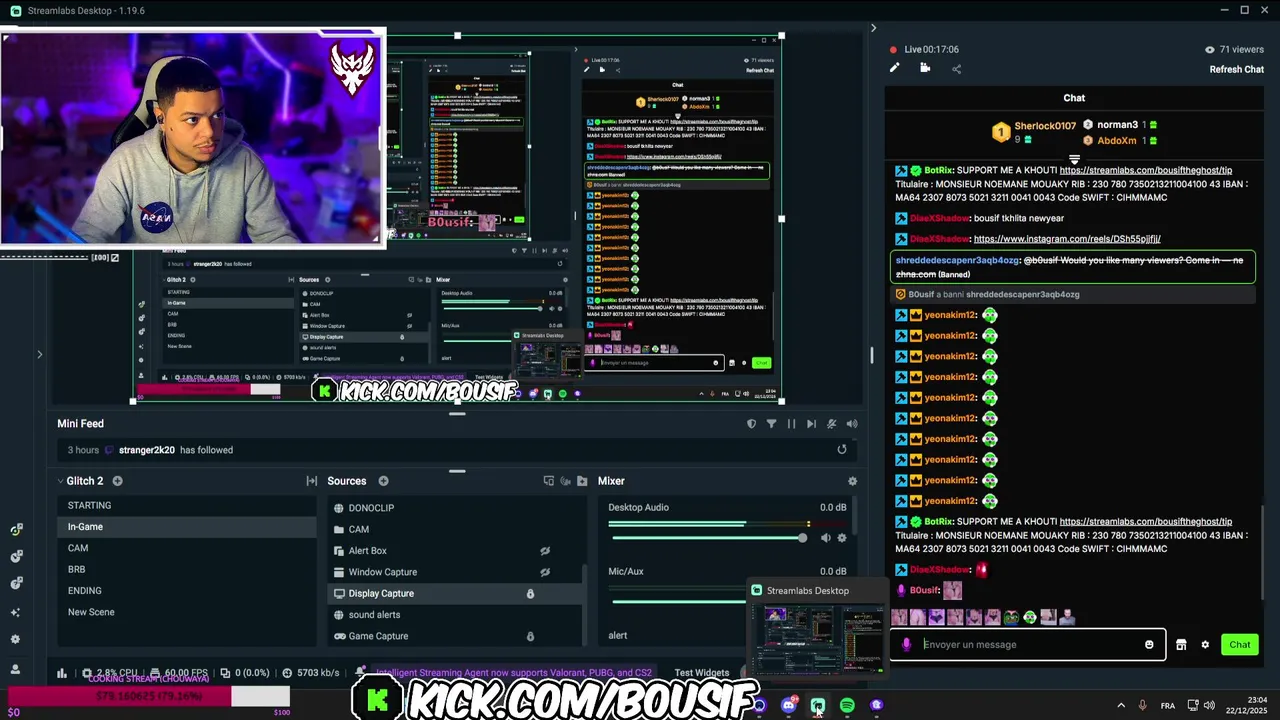Click the camera icon below the Live timer
This screenshot has width=1280, height=720.
pyautogui.click(x=925, y=68)
